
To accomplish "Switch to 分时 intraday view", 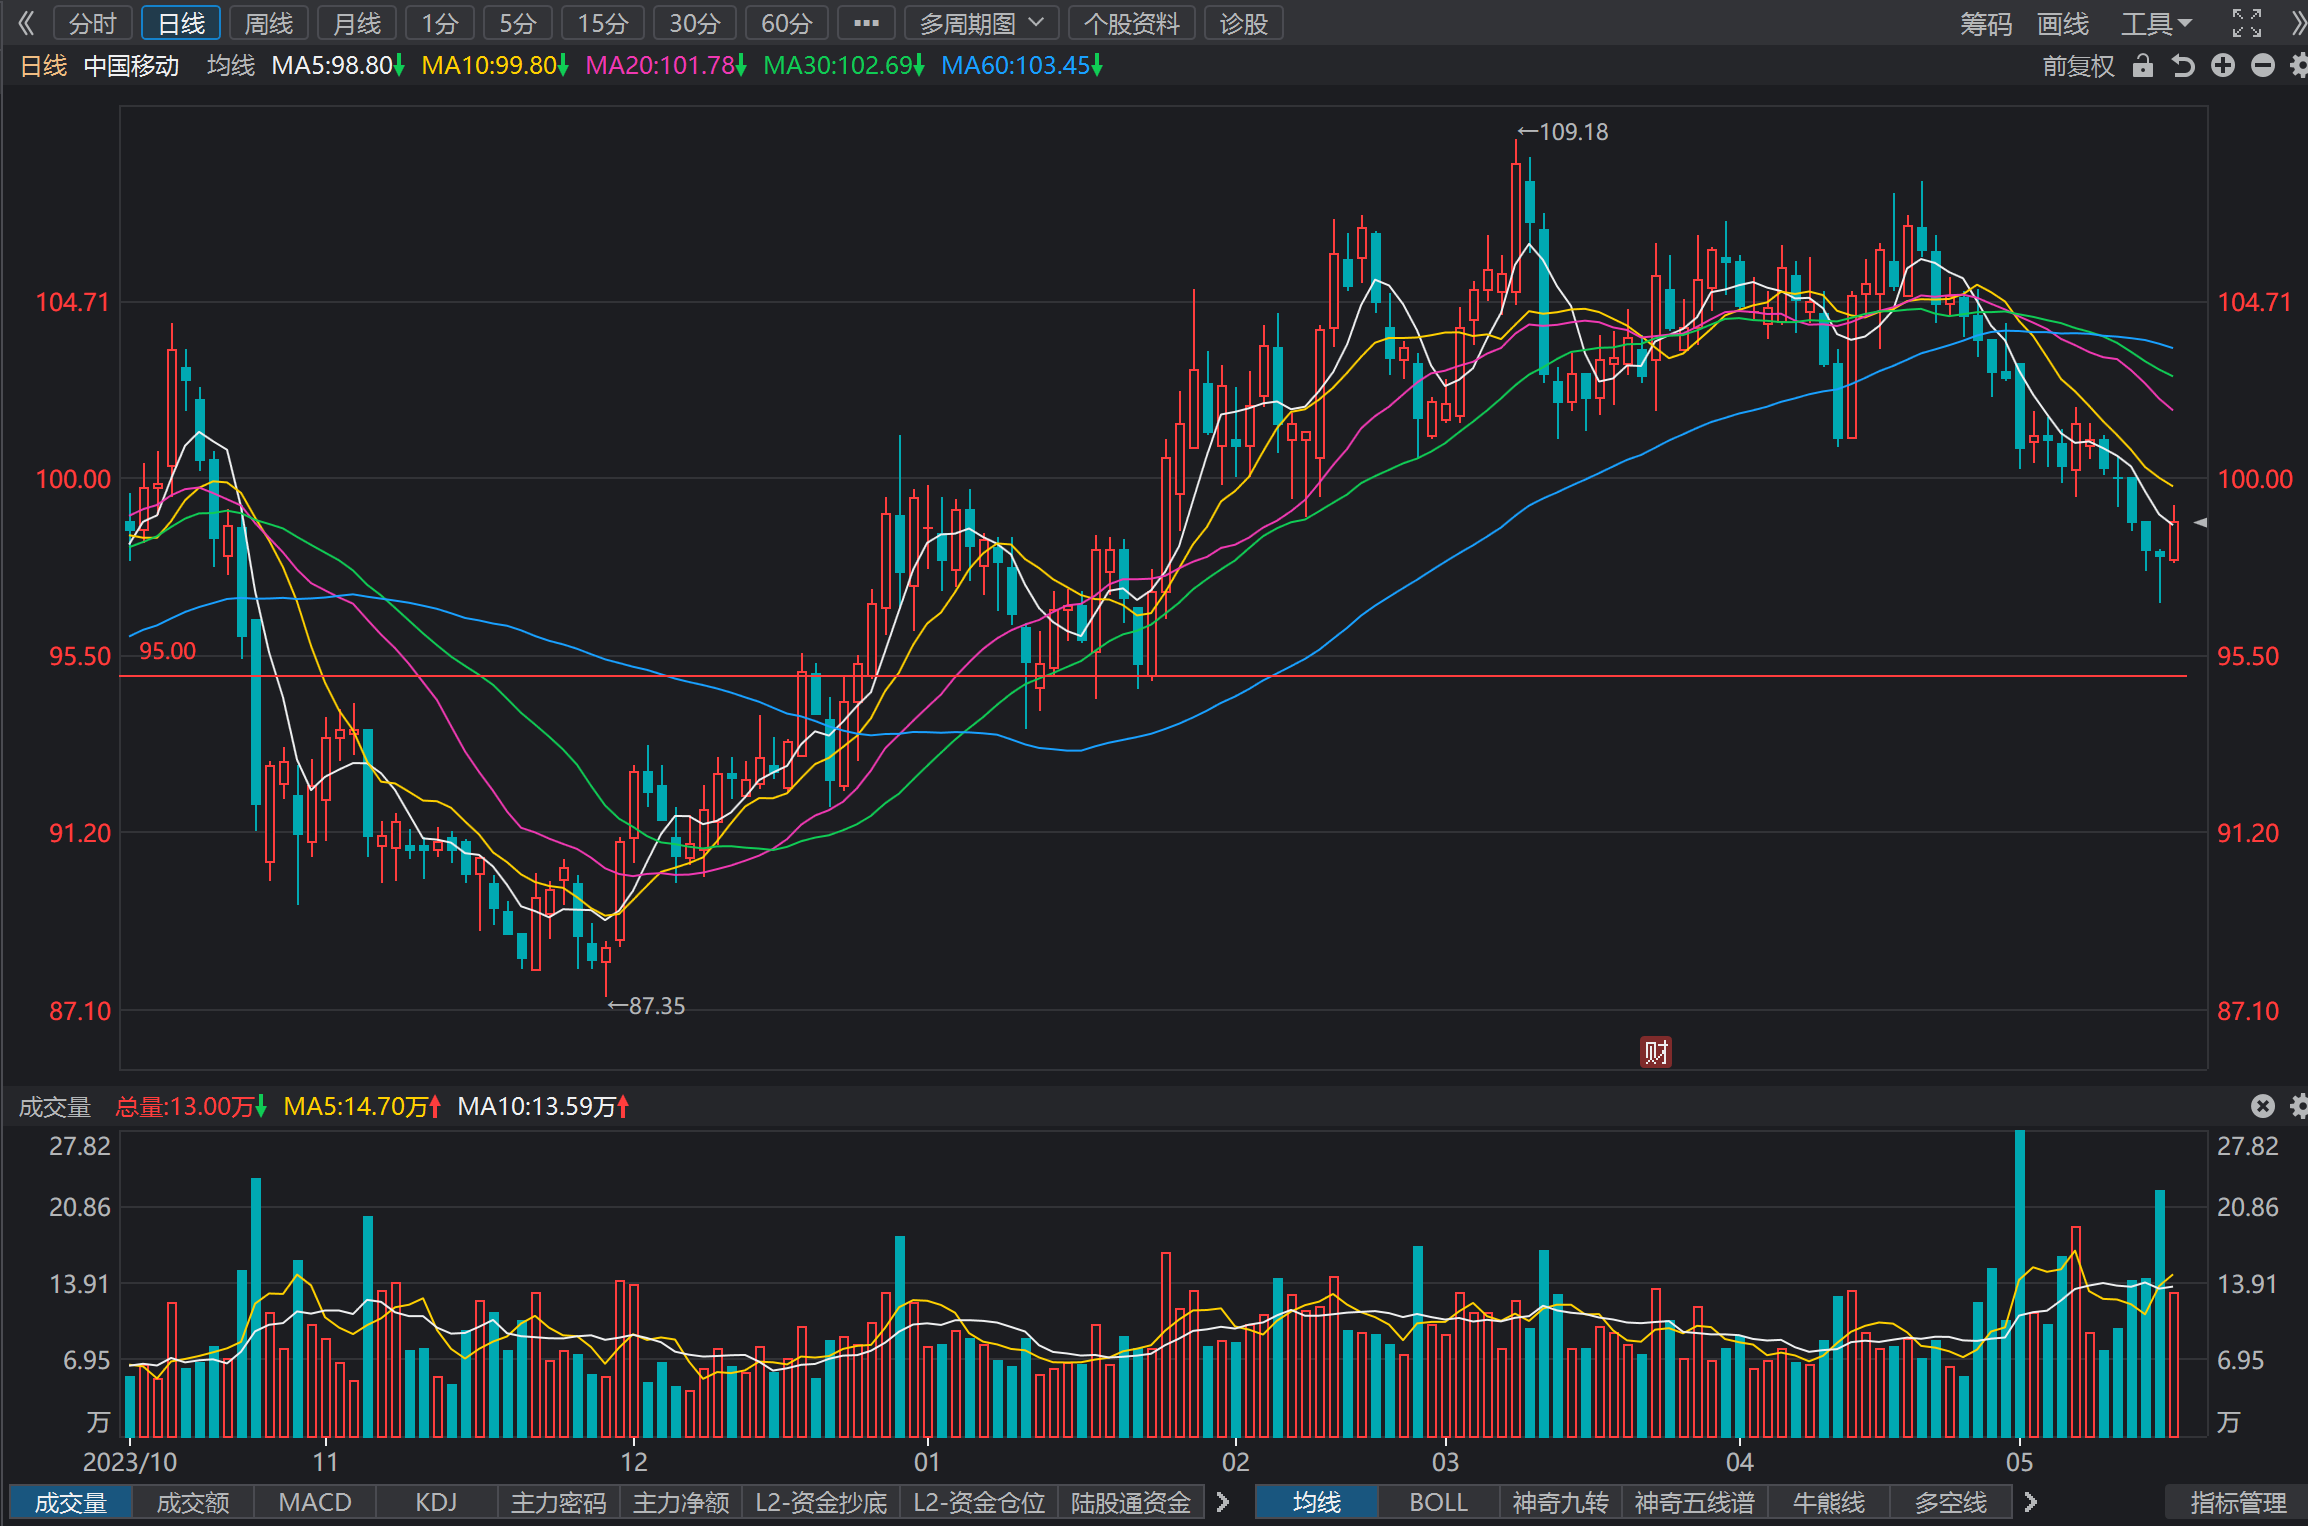I will (x=92, y=23).
